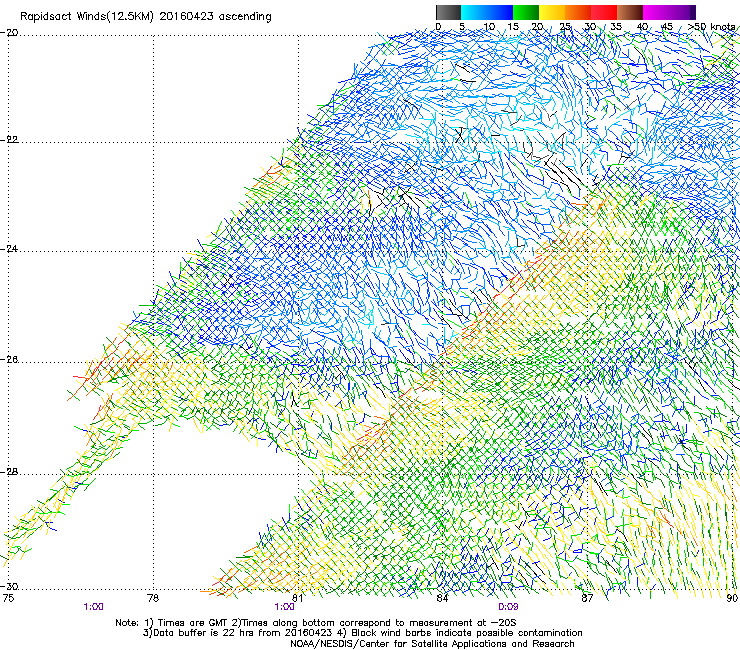740x650 pixels.
Task: Click the 'Data buffer is 22 hrs' note
Action: 362,633
